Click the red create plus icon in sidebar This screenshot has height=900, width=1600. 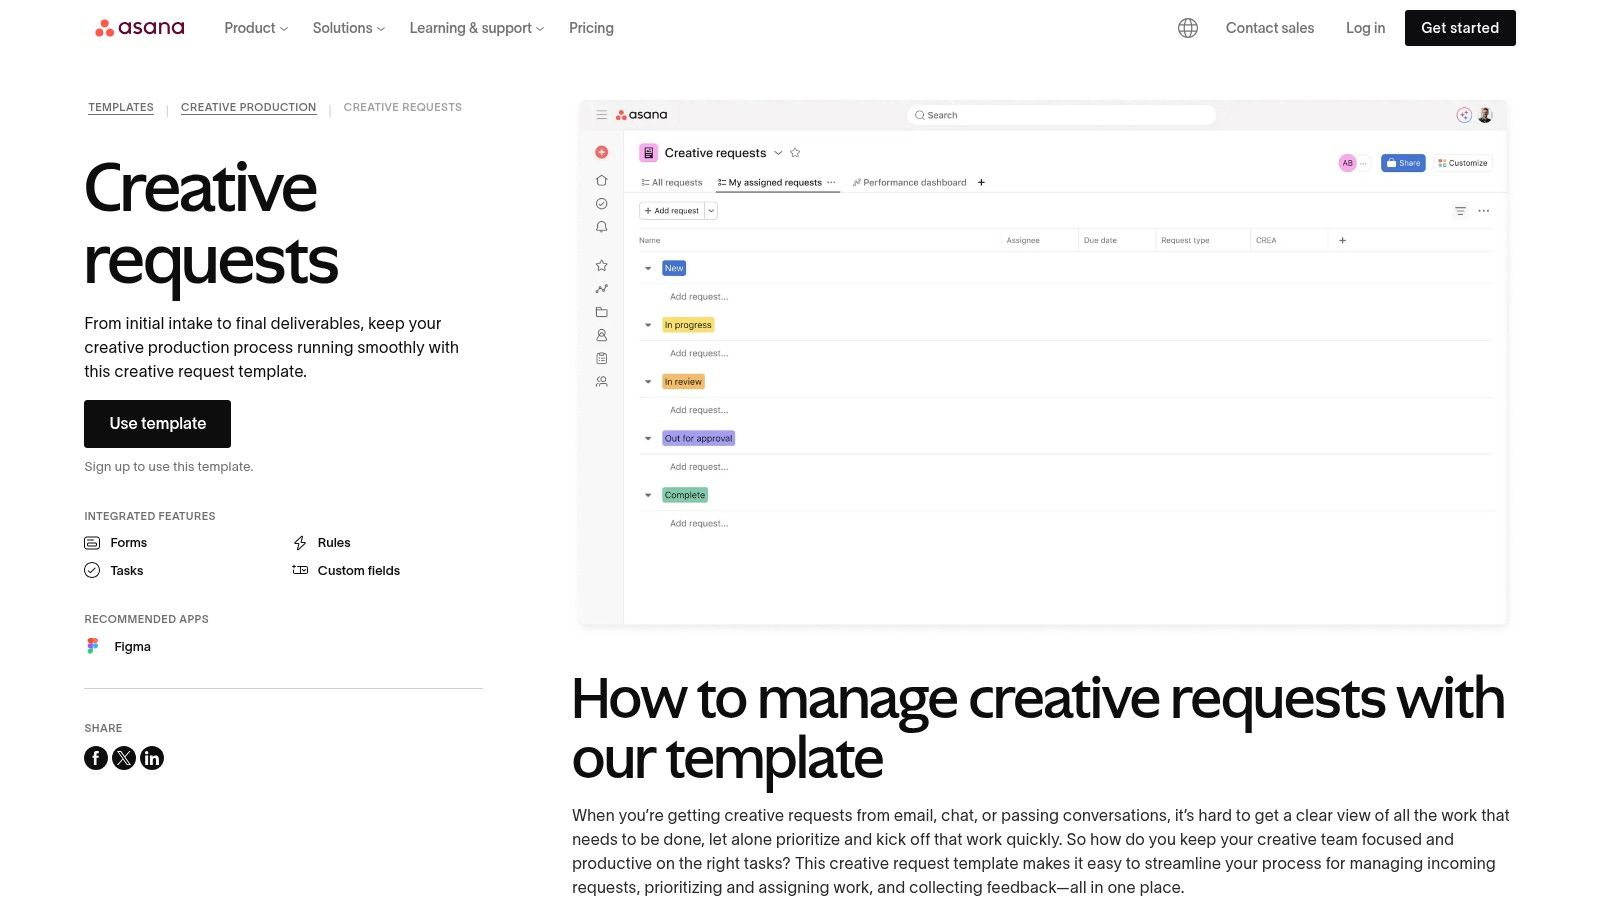[x=601, y=152]
